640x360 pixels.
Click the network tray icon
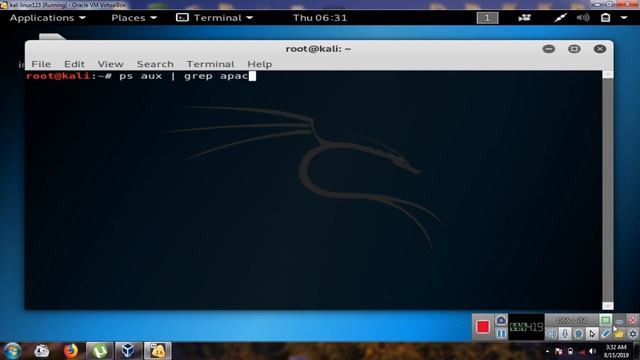pyautogui.click(x=582, y=352)
